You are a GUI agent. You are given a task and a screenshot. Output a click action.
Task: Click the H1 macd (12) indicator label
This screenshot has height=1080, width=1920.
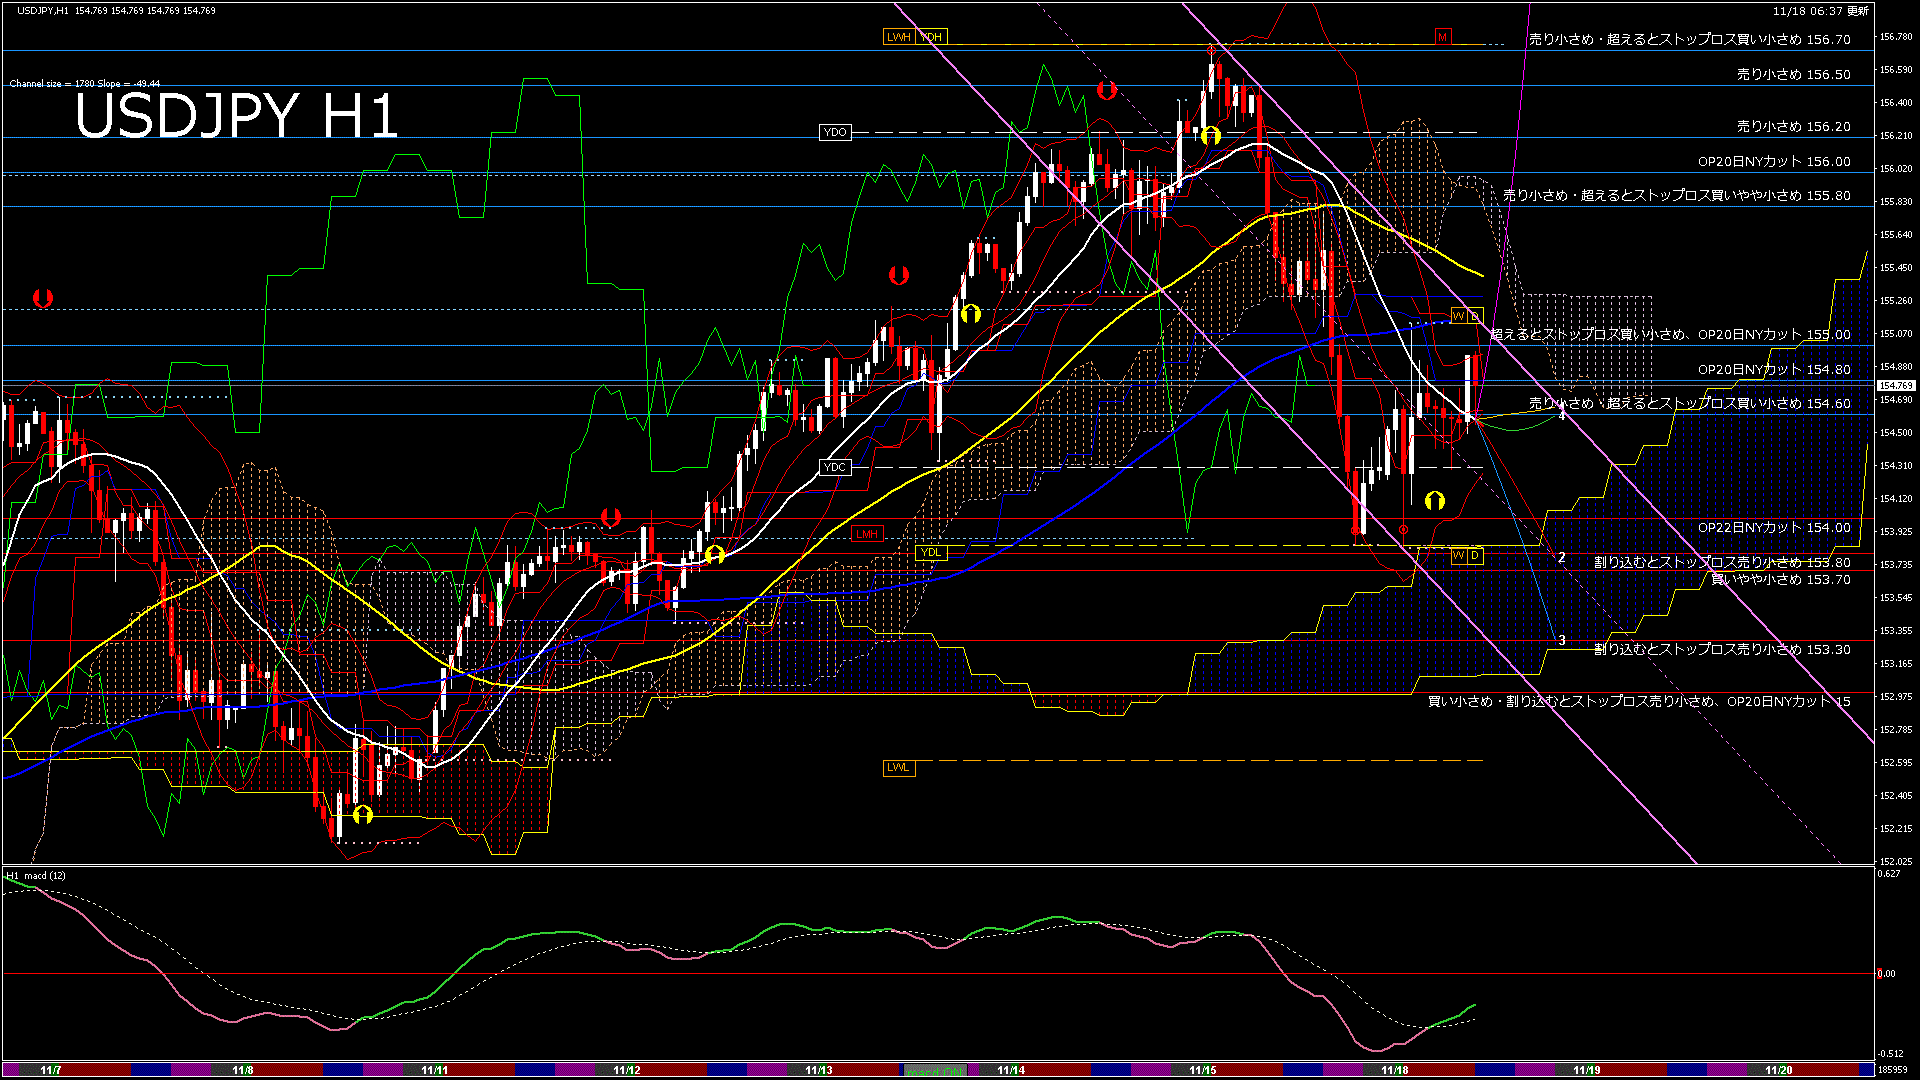click(37, 876)
